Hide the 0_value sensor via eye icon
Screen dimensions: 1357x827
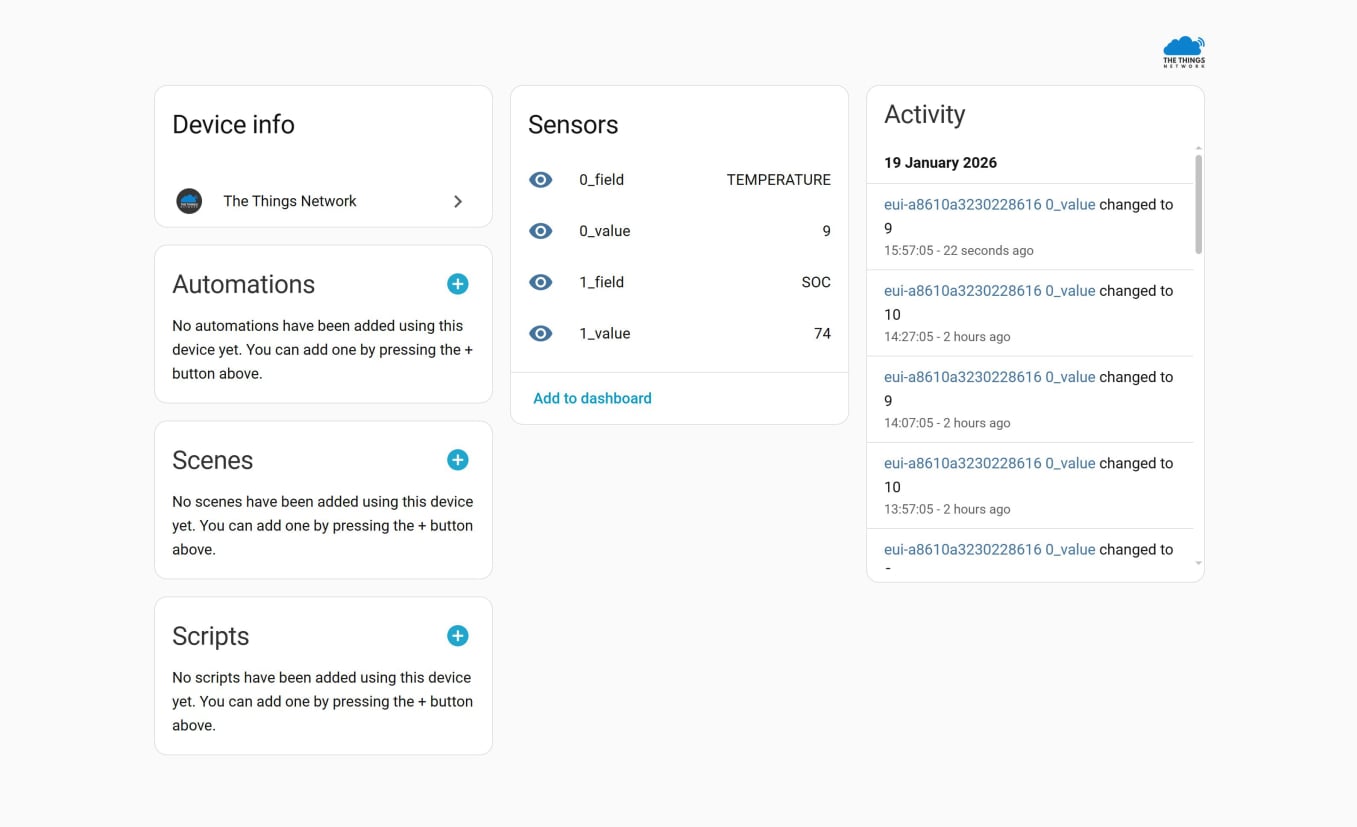tap(540, 231)
